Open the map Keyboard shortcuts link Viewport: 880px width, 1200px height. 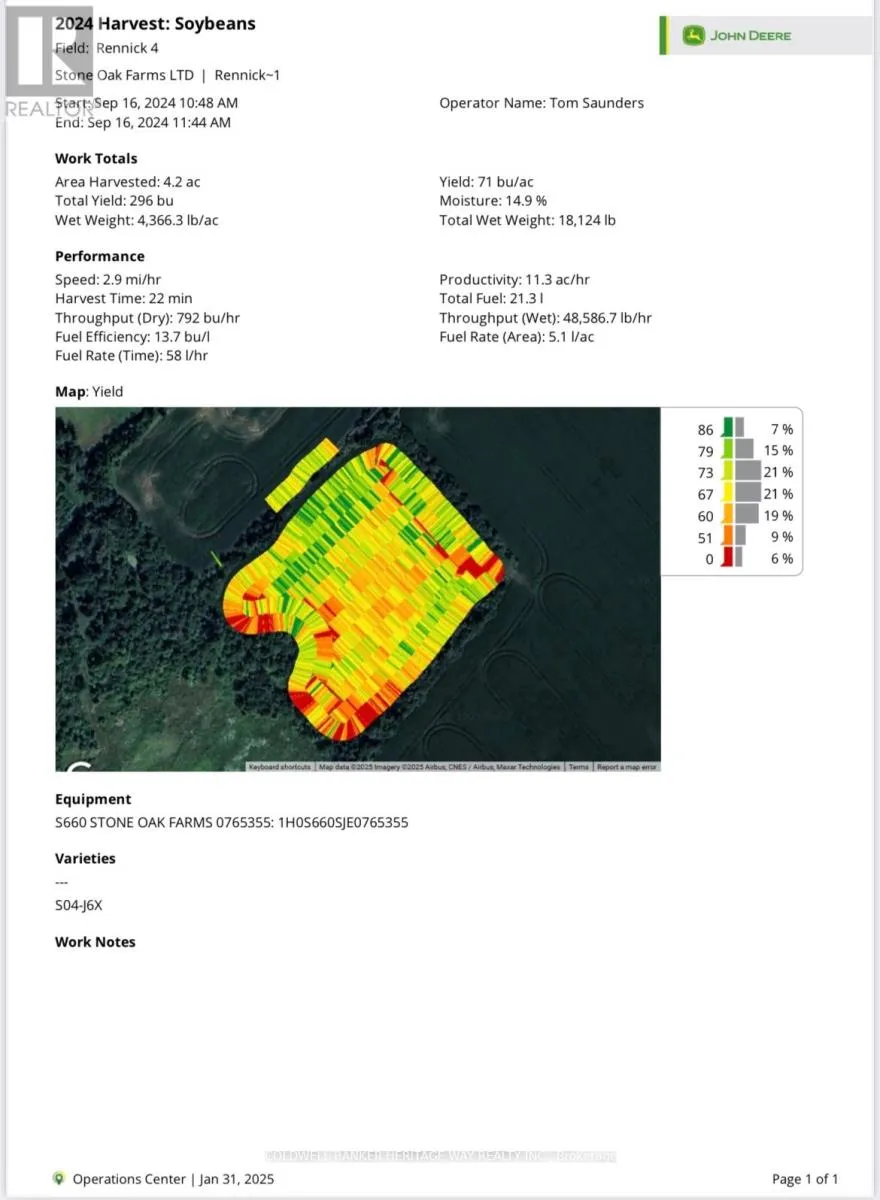click(x=280, y=767)
